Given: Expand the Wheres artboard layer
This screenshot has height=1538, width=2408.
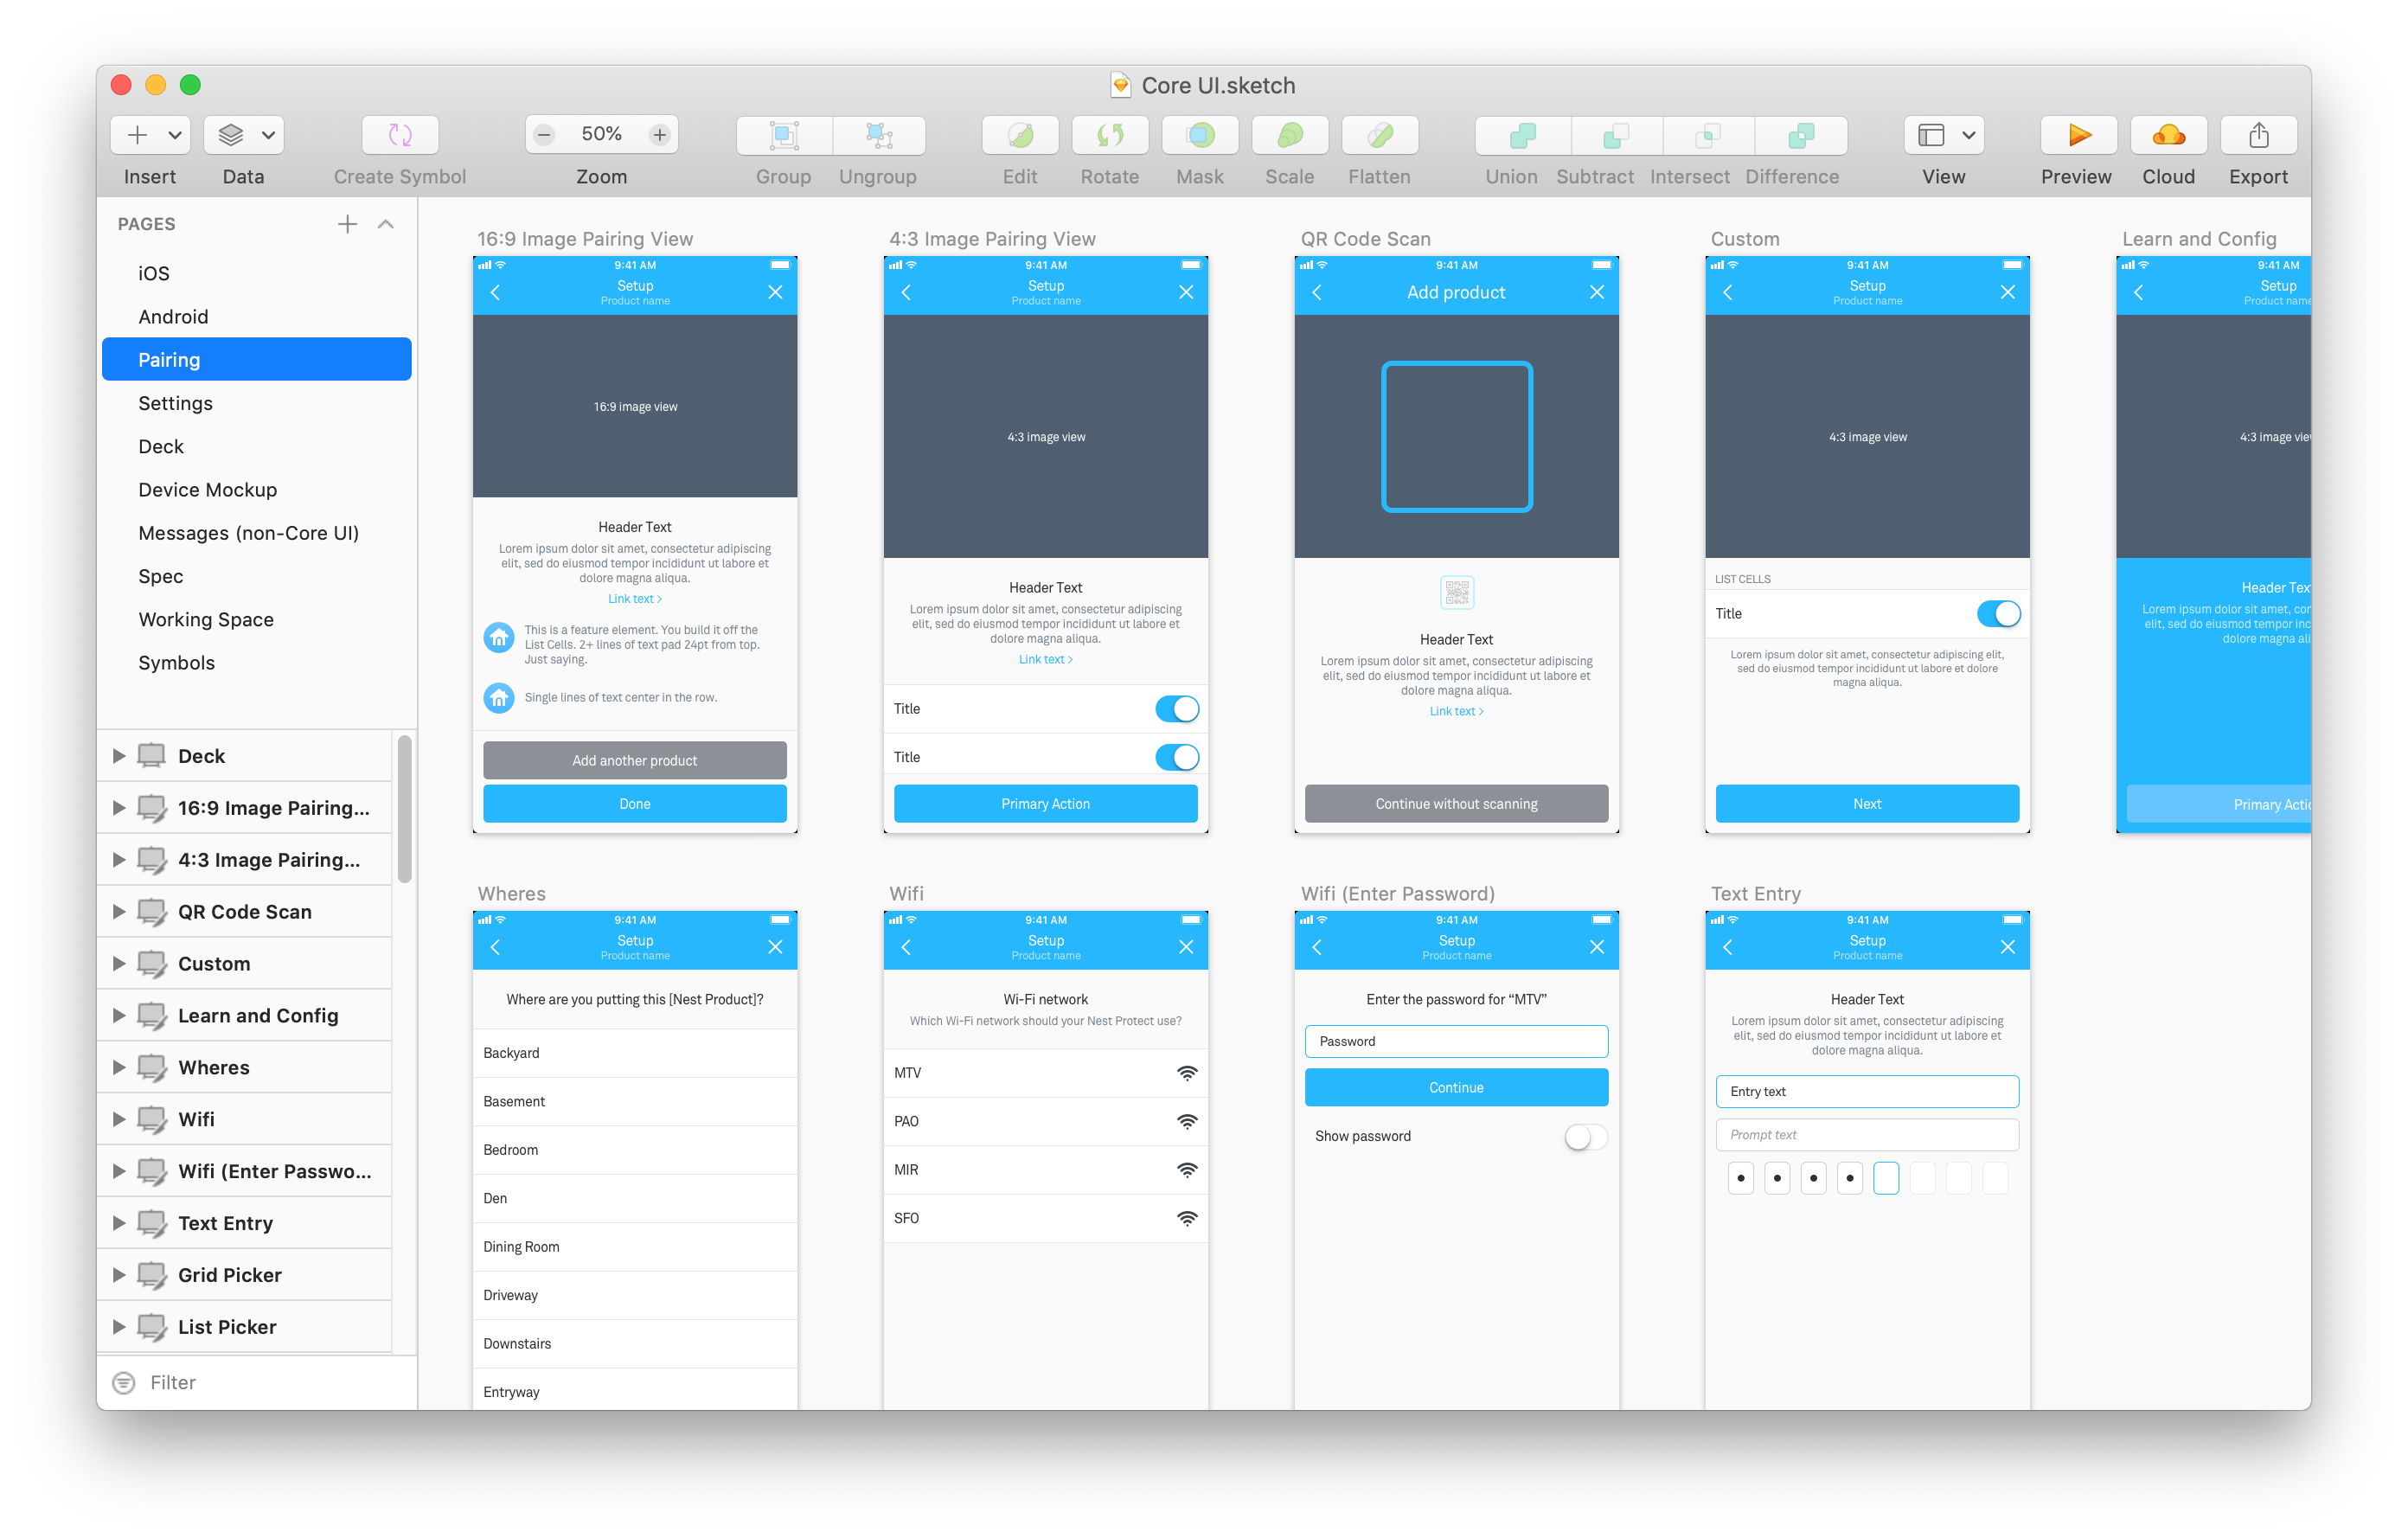Looking at the screenshot, I should tap(119, 1067).
